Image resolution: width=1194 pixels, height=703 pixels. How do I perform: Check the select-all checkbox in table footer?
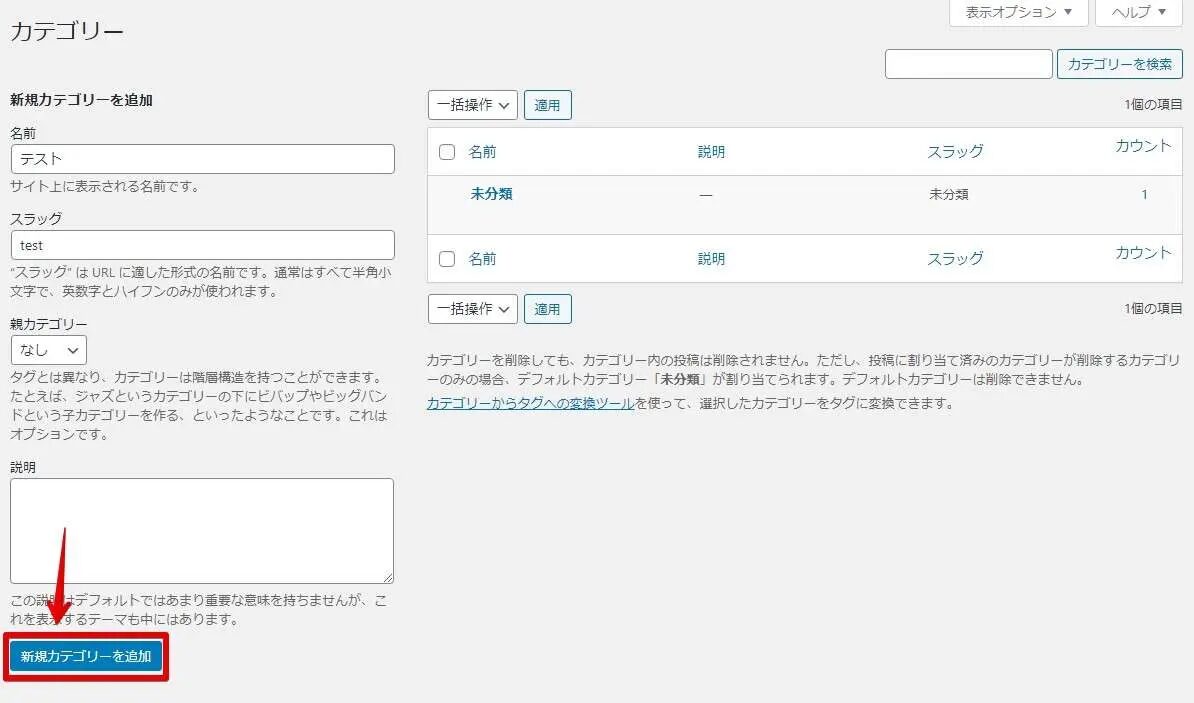(x=447, y=259)
